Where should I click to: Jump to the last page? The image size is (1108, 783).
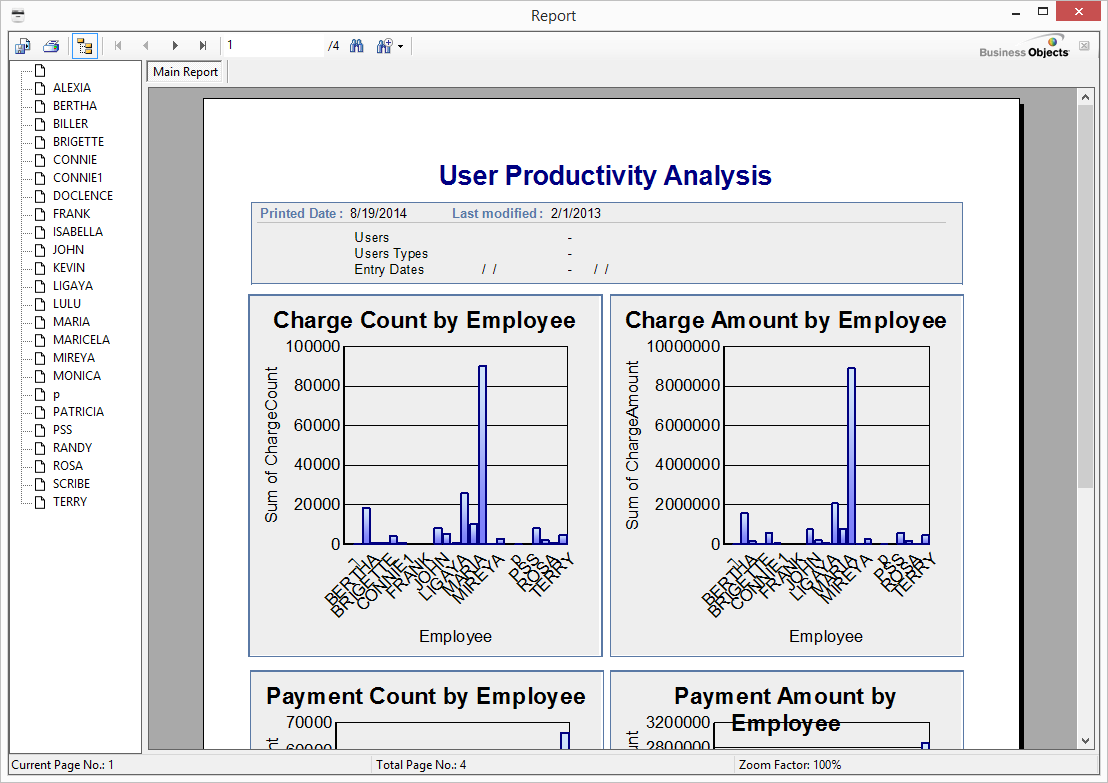click(x=203, y=46)
